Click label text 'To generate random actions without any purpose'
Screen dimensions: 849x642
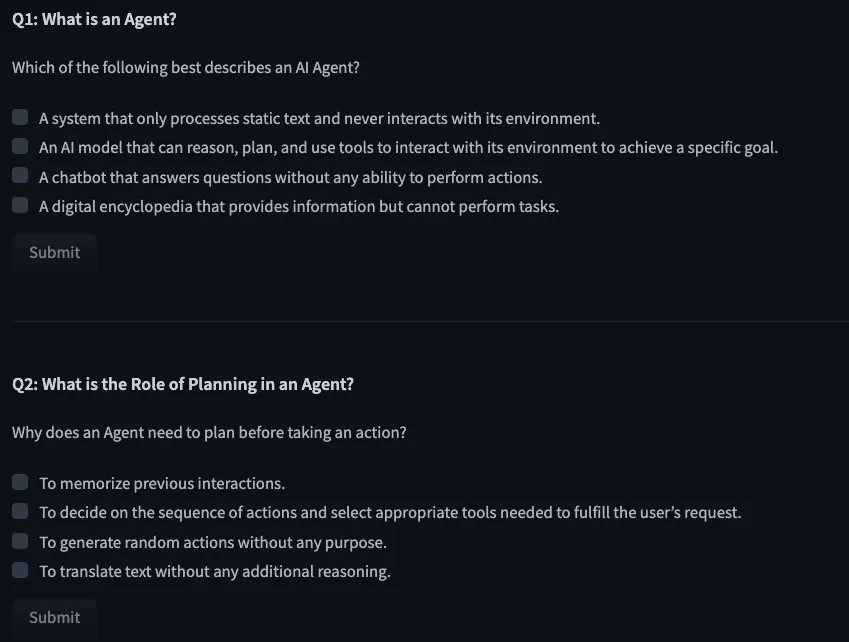click(x=212, y=543)
